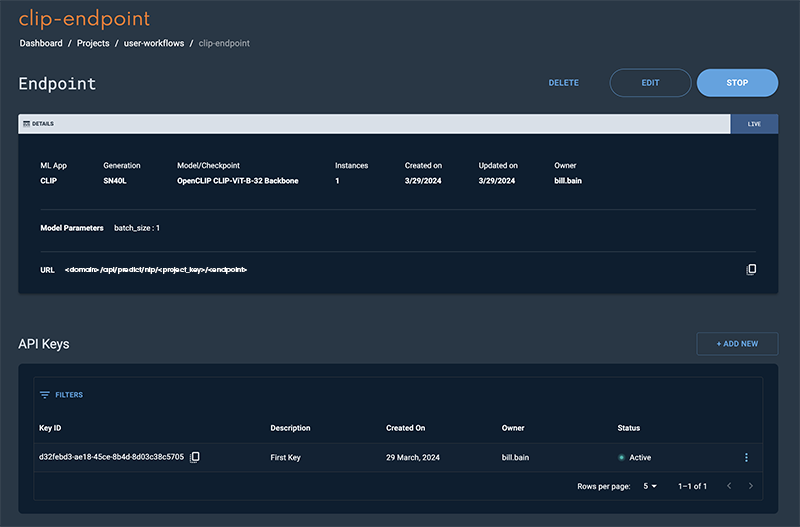This screenshot has width=800, height=527.
Task: Go to next page of API keys
Action: tap(751, 486)
